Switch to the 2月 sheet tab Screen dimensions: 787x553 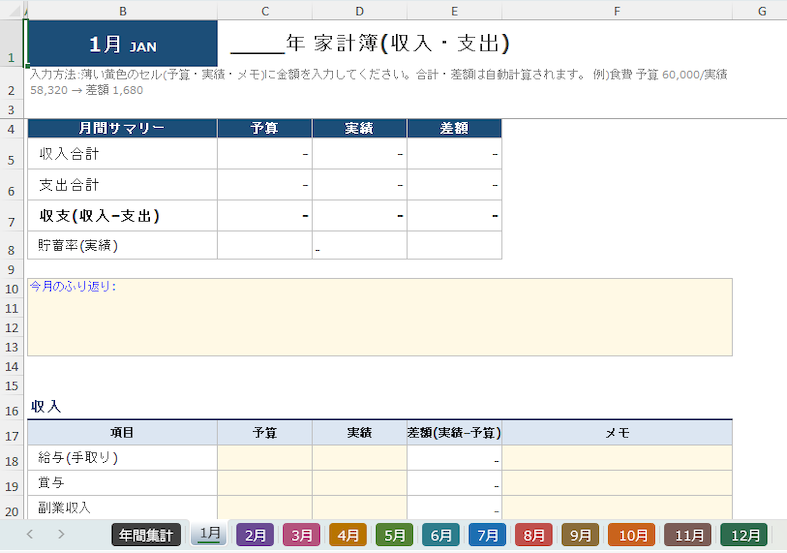click(255, 535)
